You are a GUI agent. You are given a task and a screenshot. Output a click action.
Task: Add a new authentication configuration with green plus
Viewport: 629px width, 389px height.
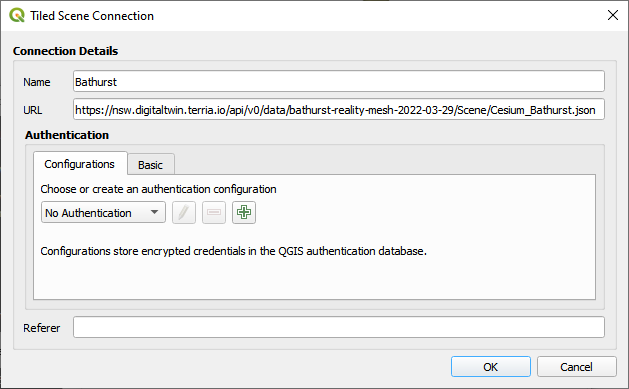coord(243,212)
